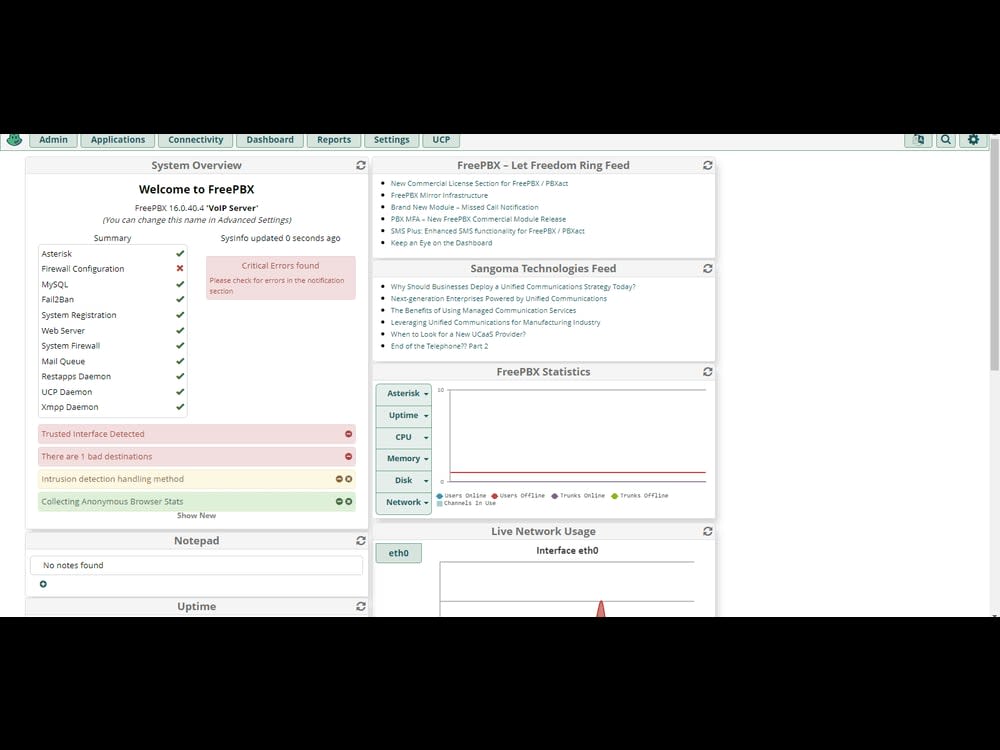Click Show New under notifications
Screen dimensions: 1000x750
click(196, 515)
